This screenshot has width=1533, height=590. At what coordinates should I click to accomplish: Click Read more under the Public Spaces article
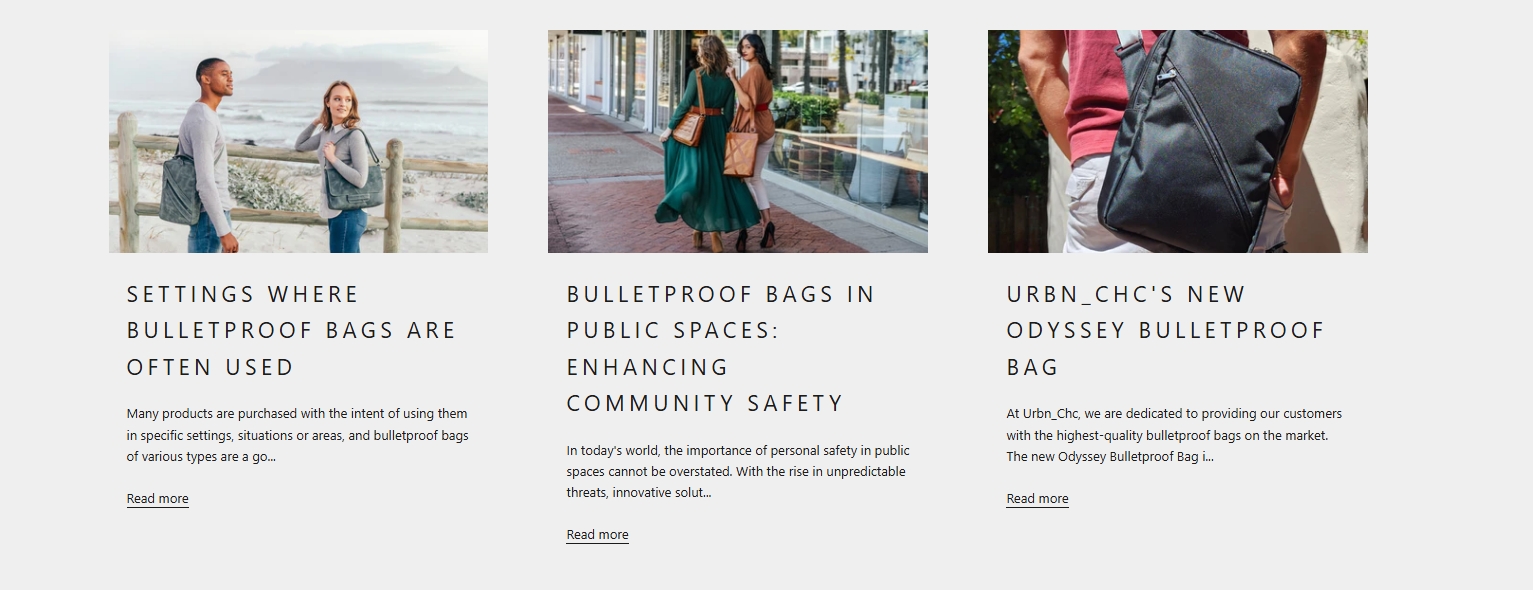[597, 535]
